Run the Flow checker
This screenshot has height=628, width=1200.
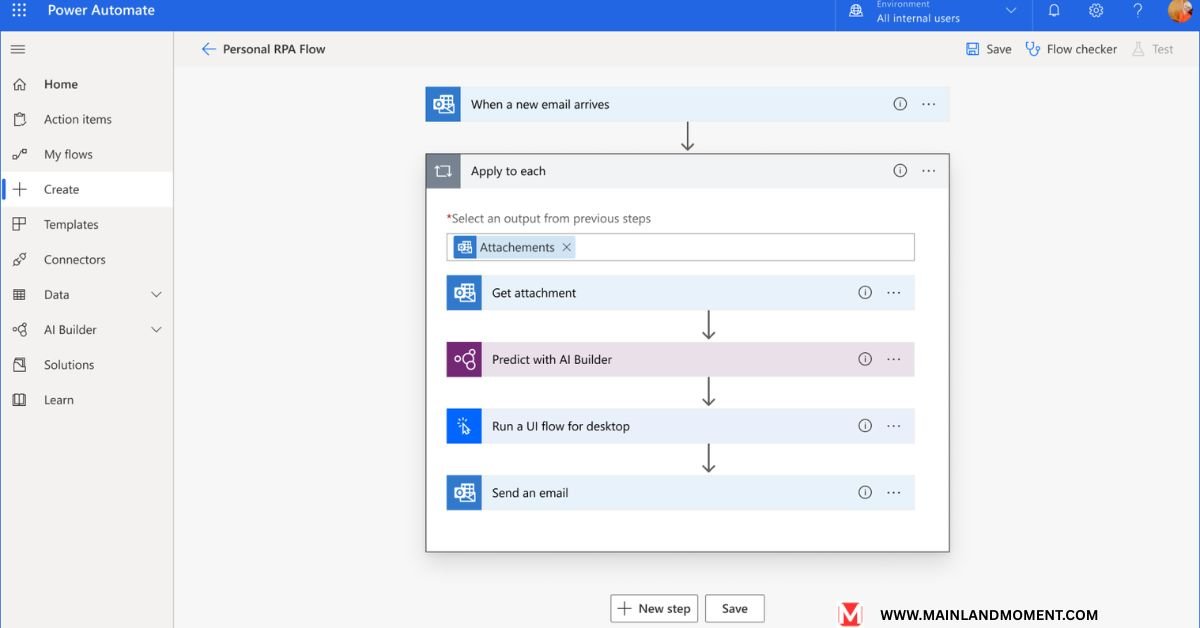click(x=1071, y=49)
